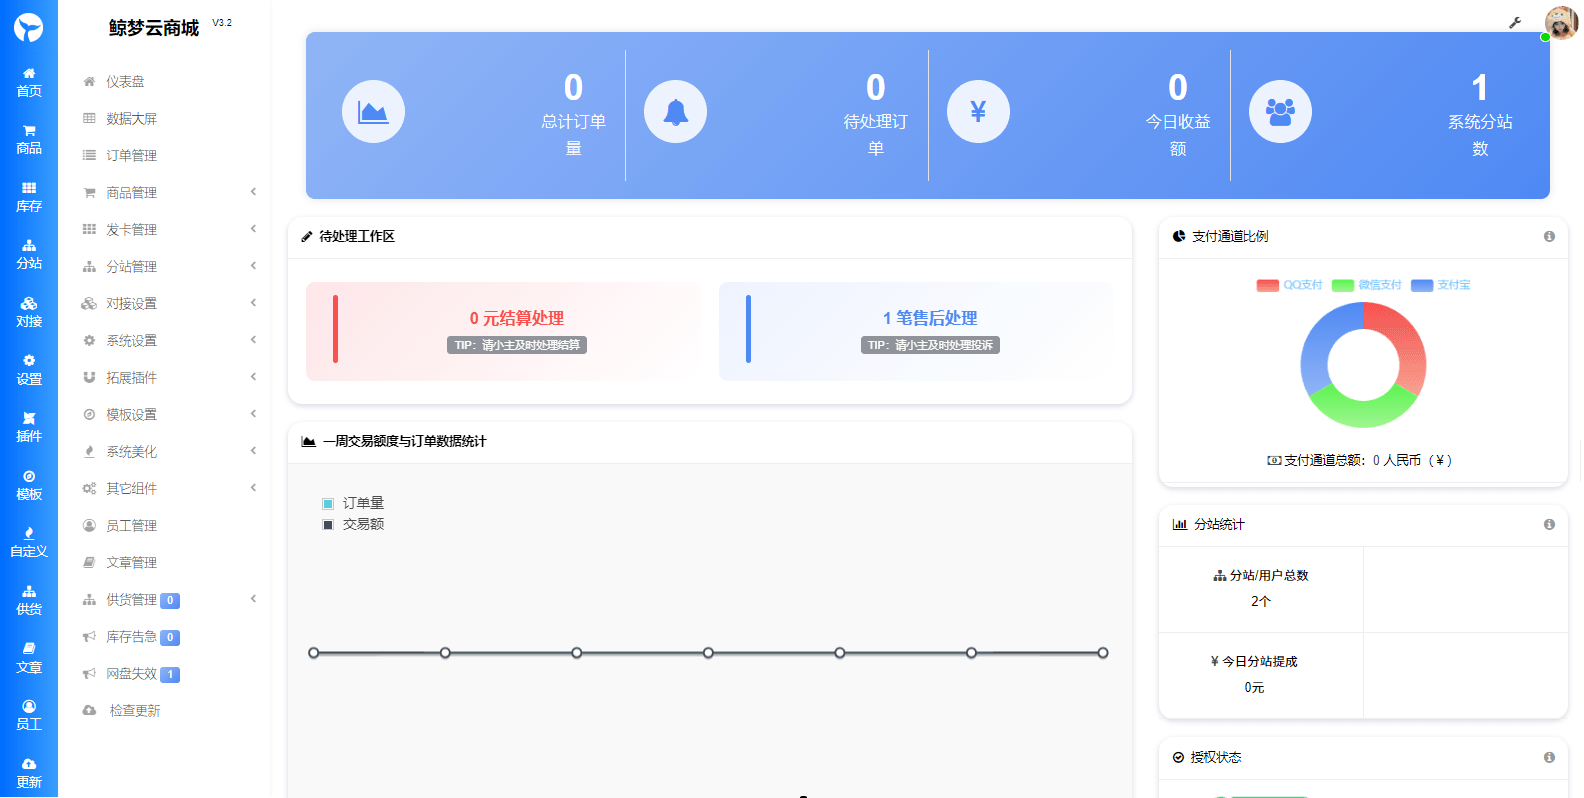Open the 1 笔售后处理 card
Viewport: 1584px width, 798px height.
(929, 331)
